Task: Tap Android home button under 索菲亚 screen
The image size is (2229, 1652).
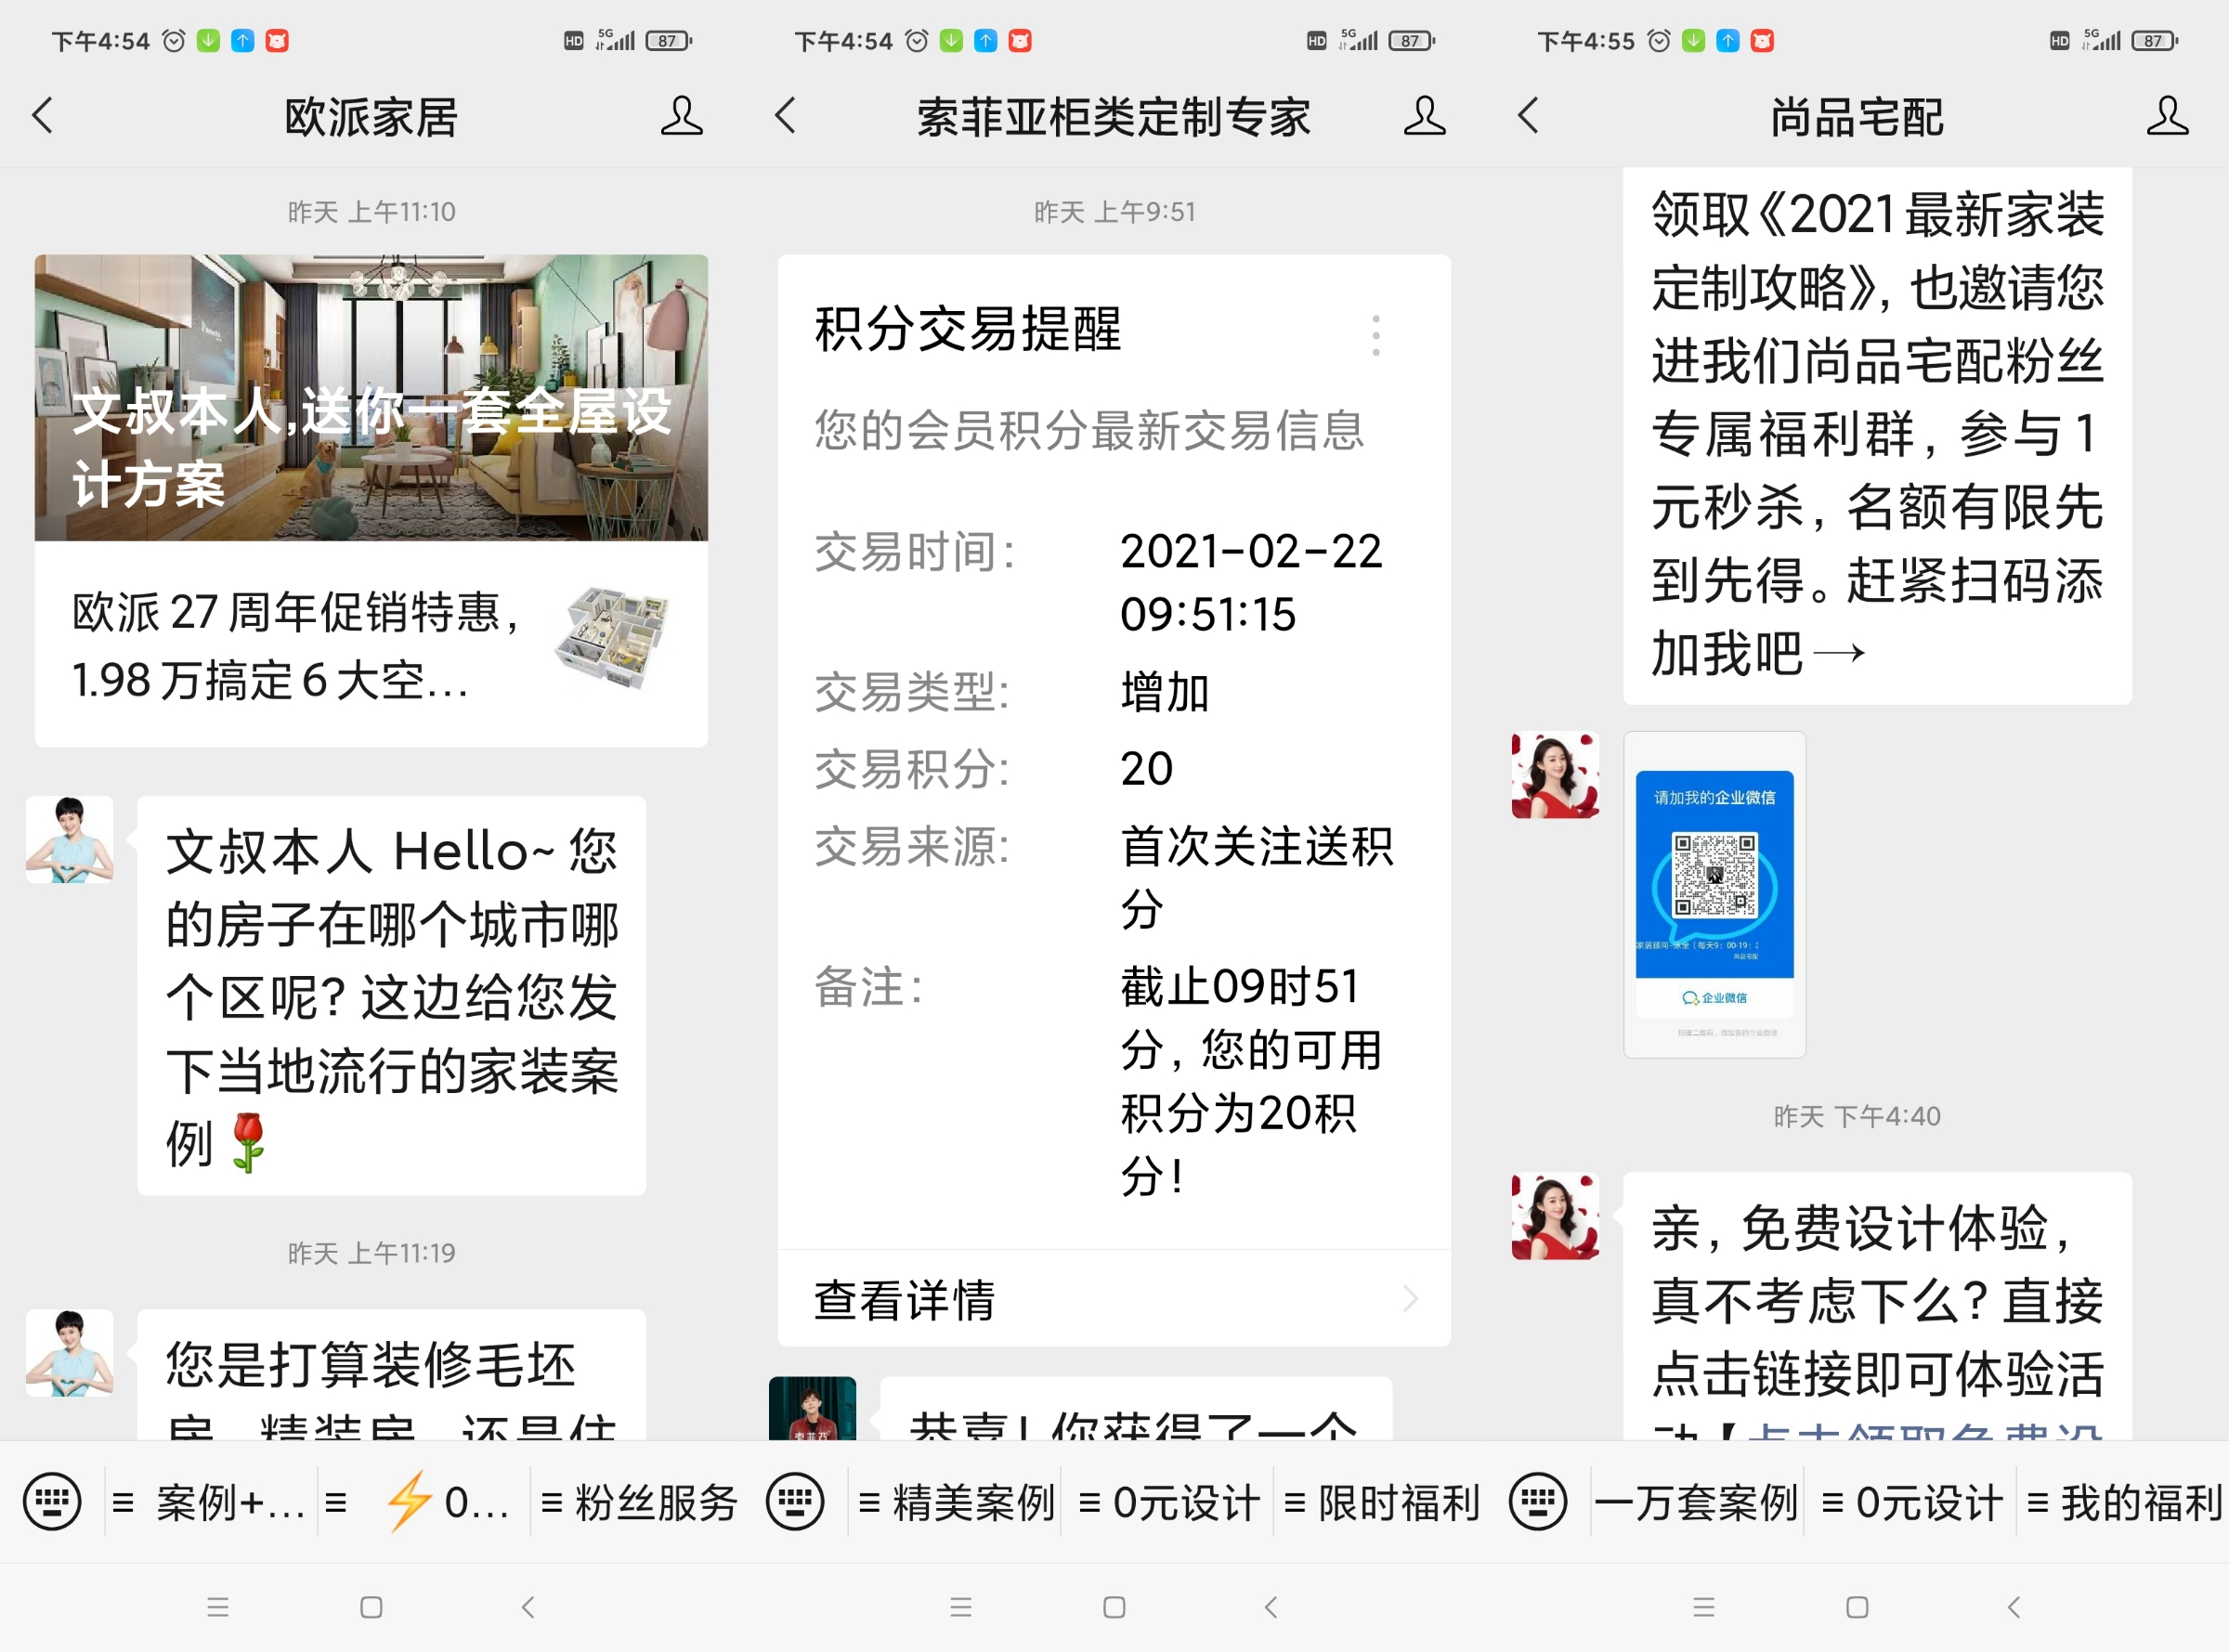Action: pos(1114,1607)
